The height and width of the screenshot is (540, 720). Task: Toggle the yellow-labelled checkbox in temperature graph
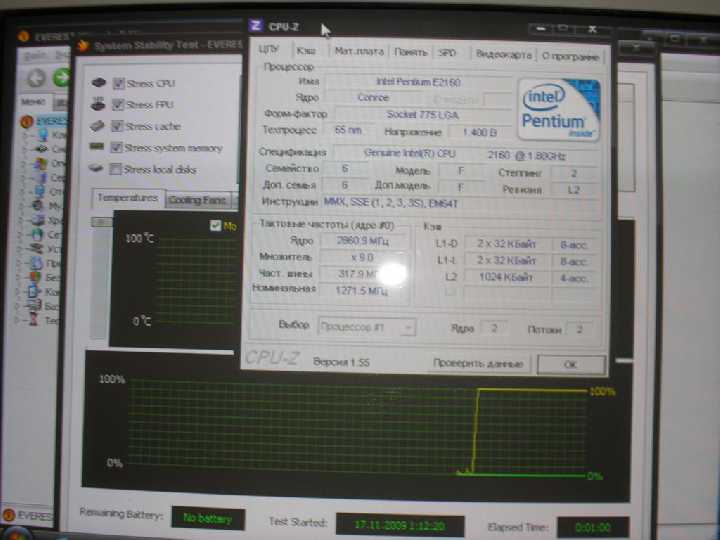215,225
